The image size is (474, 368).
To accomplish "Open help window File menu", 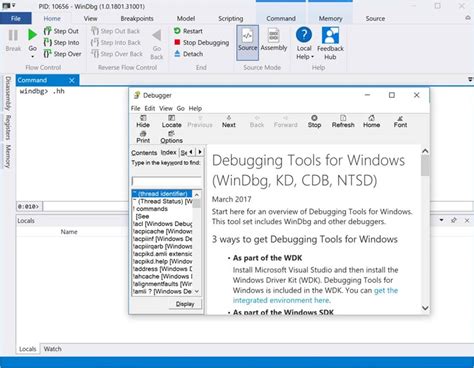I will [x=135, y=108].
